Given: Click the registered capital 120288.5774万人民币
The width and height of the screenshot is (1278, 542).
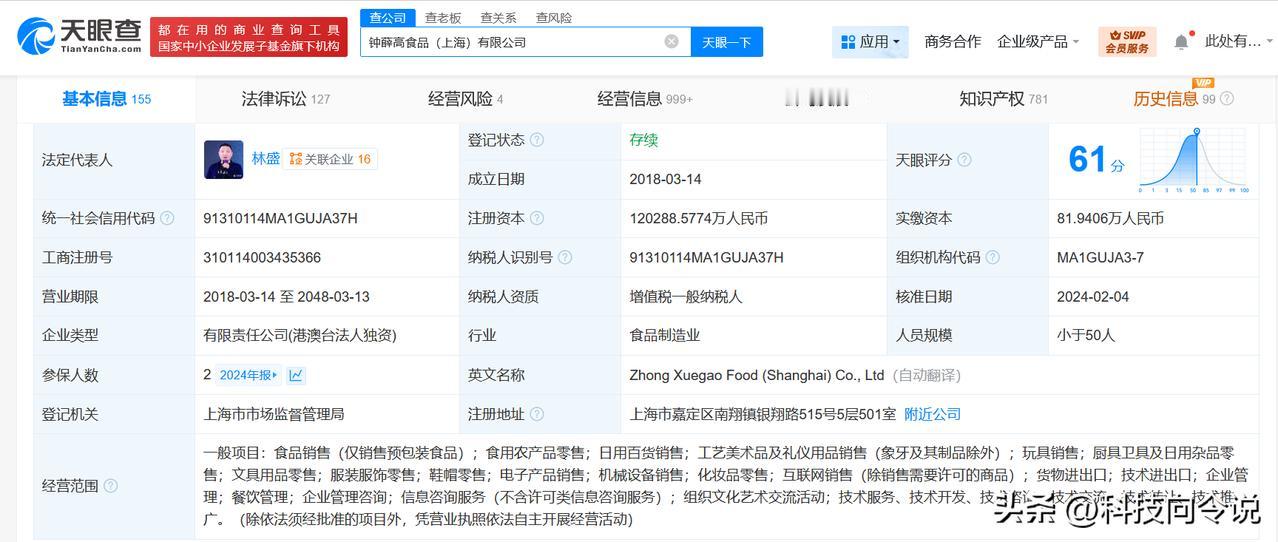Looking at the screenshot, I should tap(699, 218).
